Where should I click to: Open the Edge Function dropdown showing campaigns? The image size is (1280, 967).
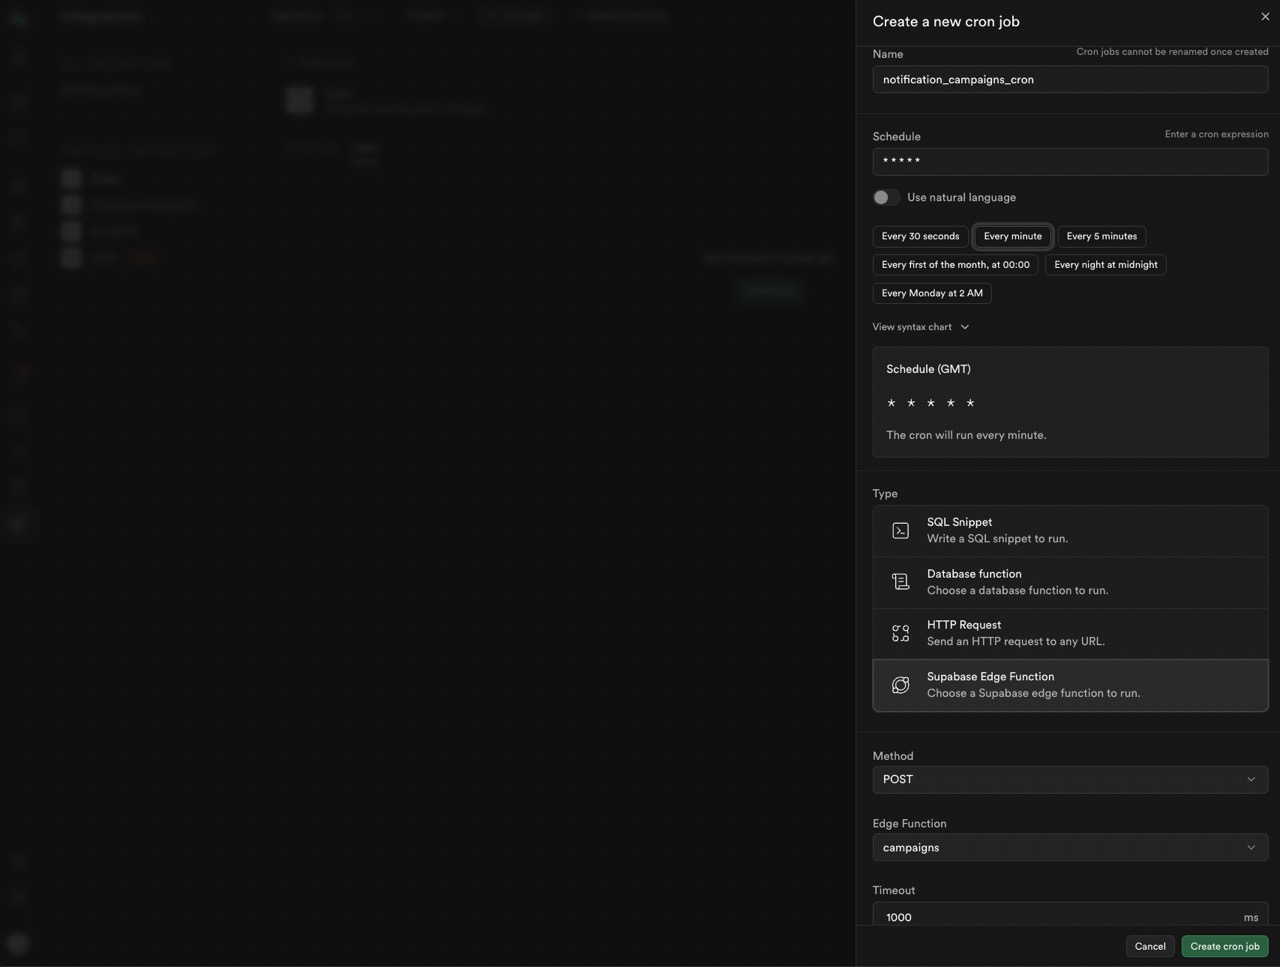tap(1070, 847)
